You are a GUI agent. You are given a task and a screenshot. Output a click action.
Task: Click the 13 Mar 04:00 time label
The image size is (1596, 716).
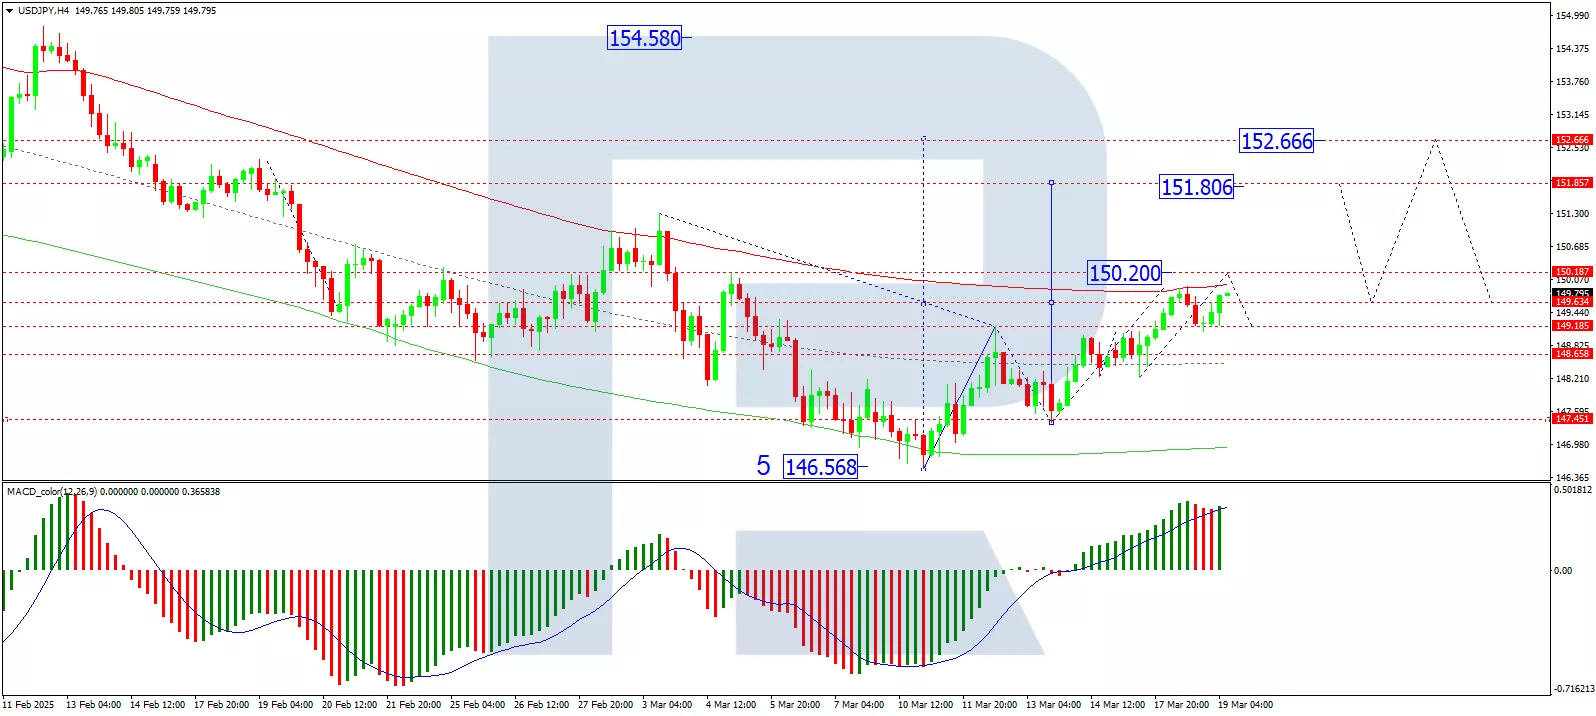click(1053, 705)
